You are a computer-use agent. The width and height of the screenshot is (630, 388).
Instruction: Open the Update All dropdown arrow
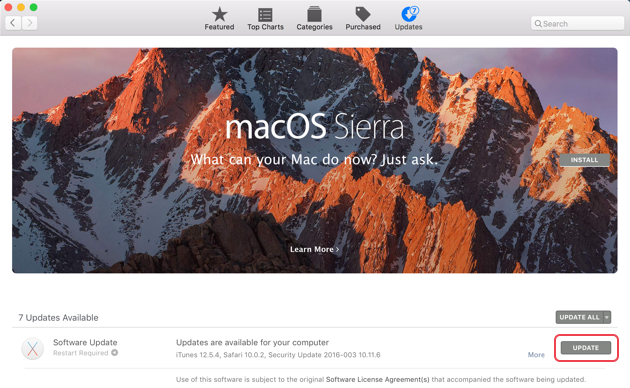607,317
